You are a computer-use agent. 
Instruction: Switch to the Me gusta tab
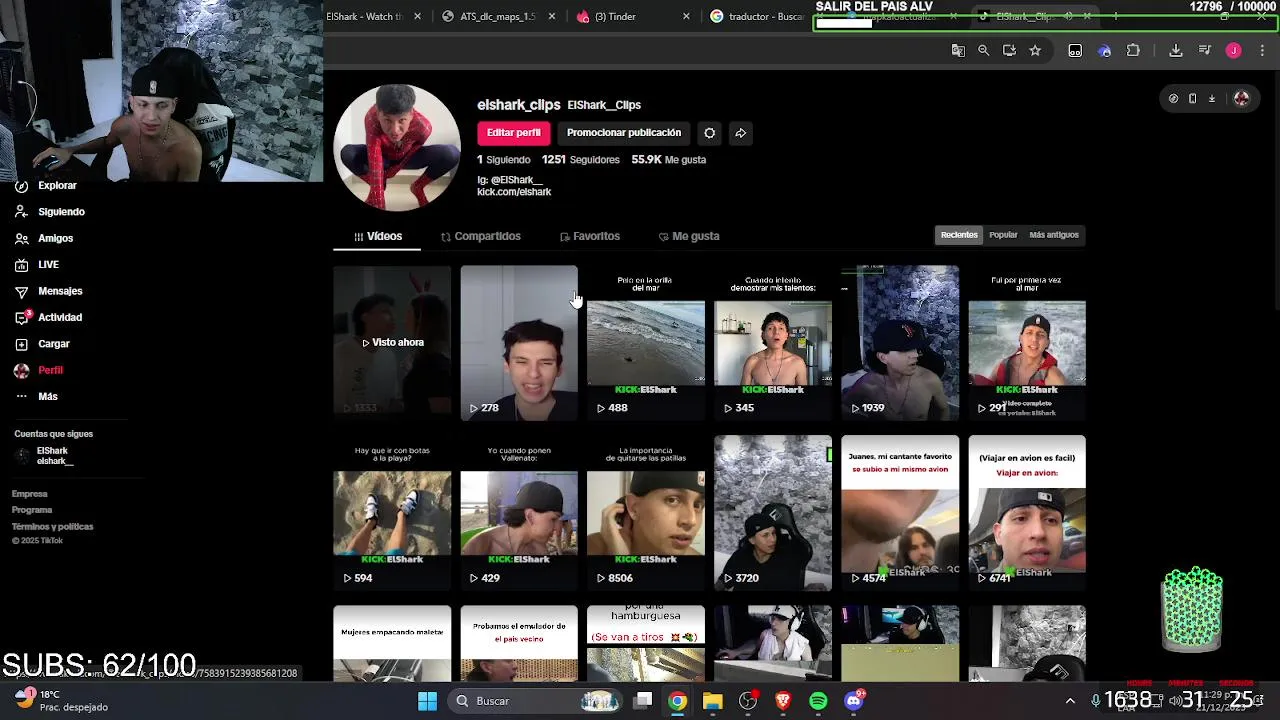tap(689, 236)
